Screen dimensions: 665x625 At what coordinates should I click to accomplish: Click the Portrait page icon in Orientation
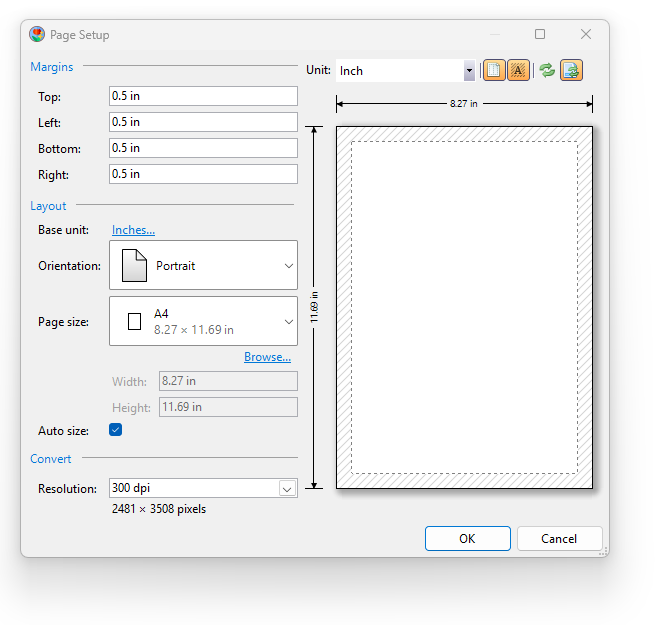coord(134,265)
